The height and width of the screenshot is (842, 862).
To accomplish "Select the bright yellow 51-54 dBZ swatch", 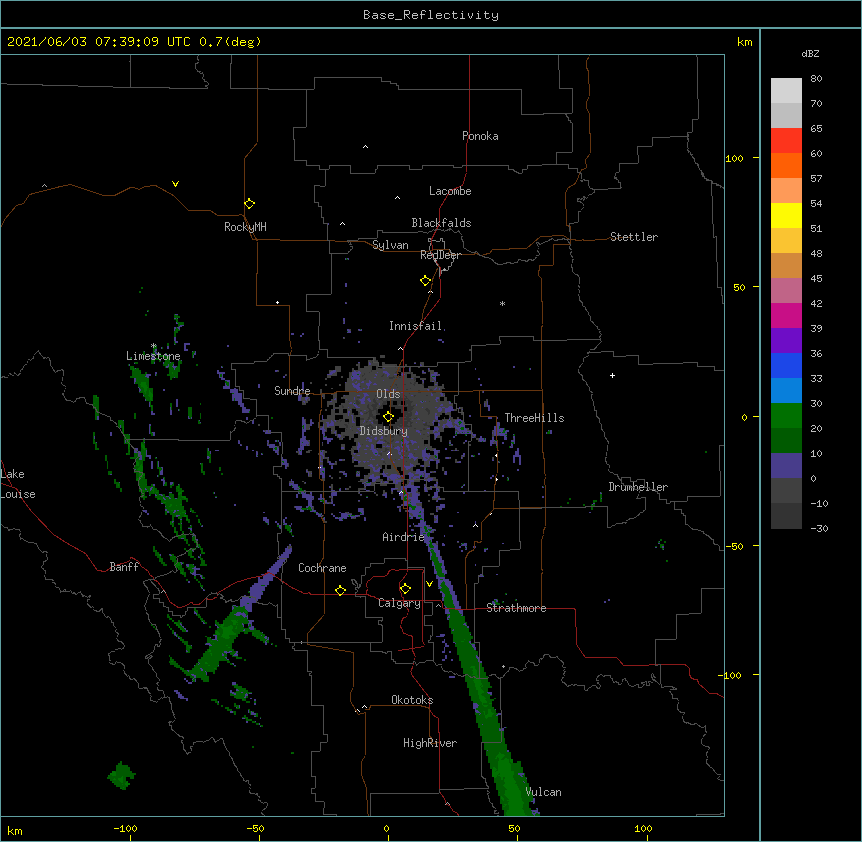I will click(x=786, y=215).
